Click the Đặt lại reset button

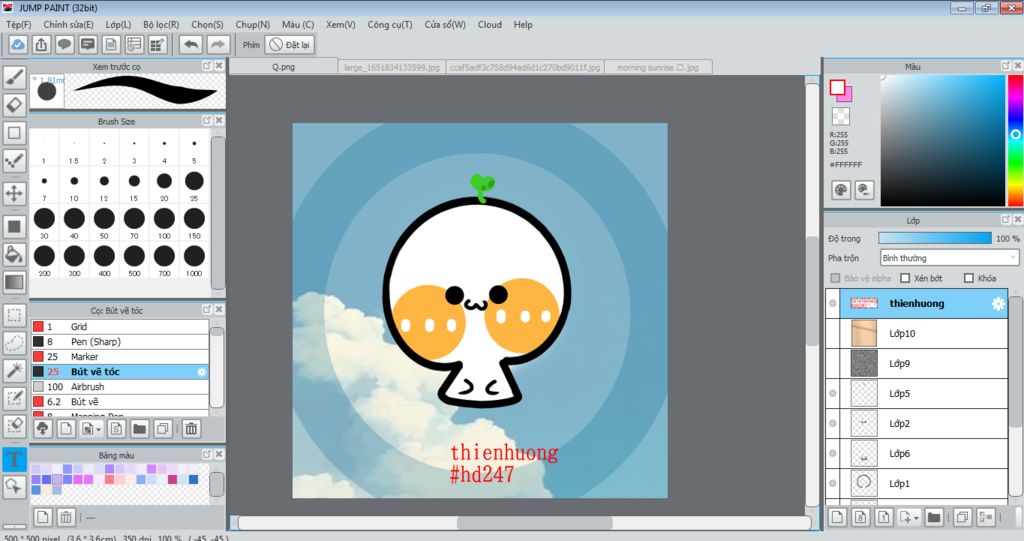pos(290,44)
